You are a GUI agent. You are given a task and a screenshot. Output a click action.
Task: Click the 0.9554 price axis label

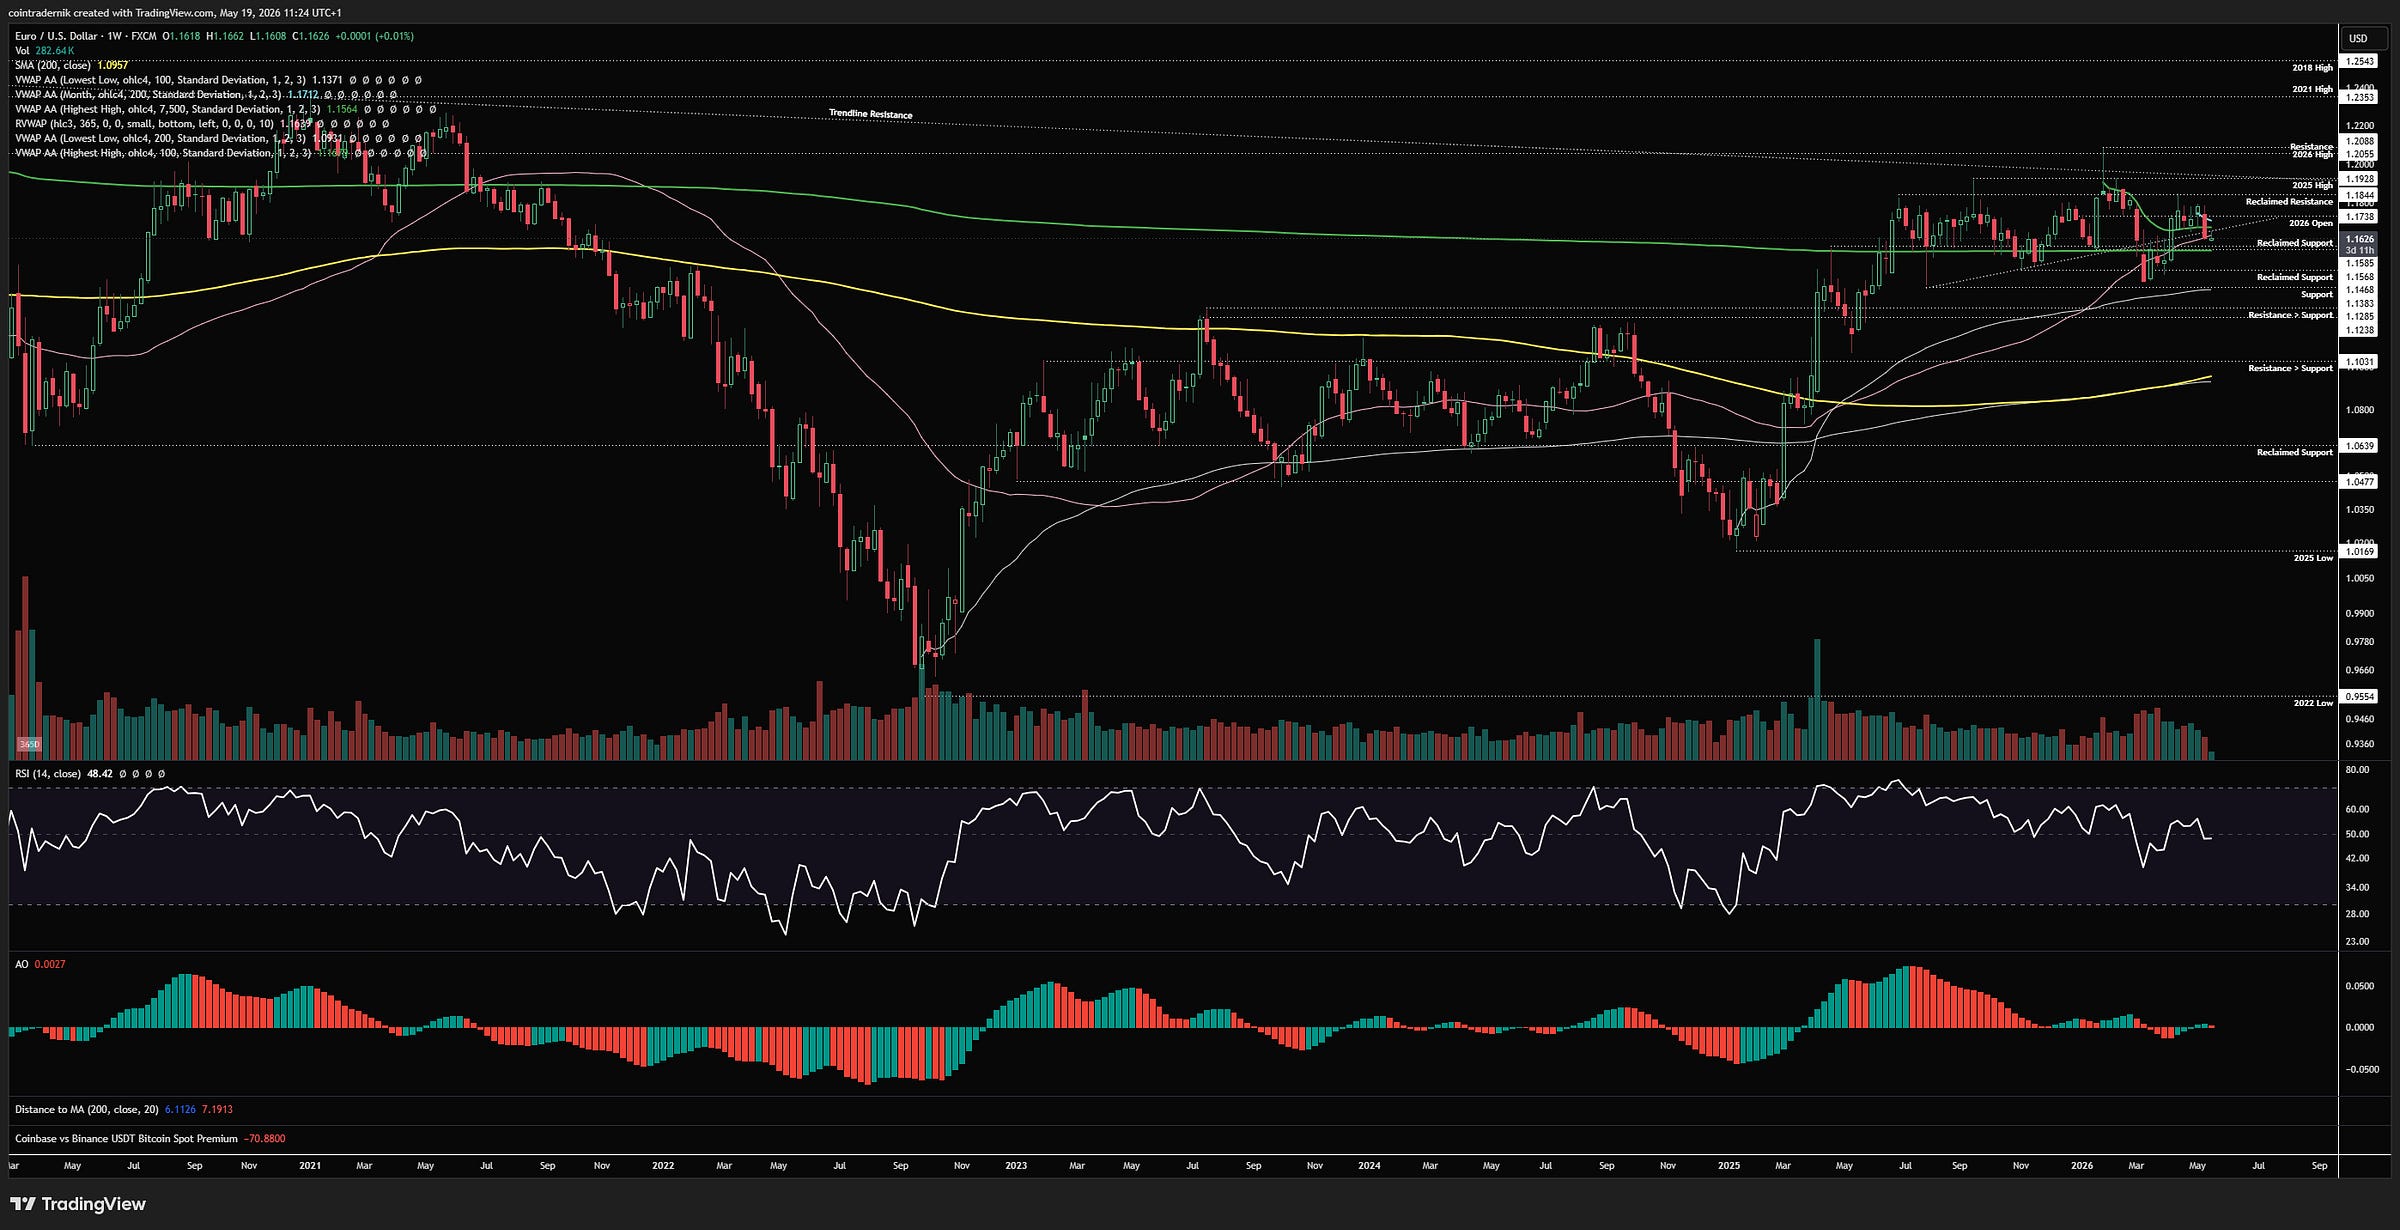(2360, 696)
